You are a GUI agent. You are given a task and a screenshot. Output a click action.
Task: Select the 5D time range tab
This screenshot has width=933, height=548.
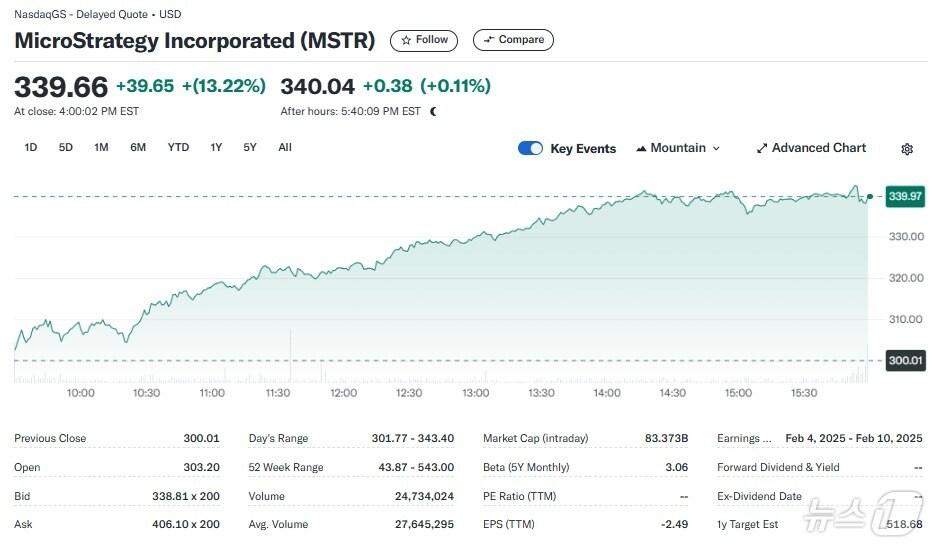tap(66, 147)
